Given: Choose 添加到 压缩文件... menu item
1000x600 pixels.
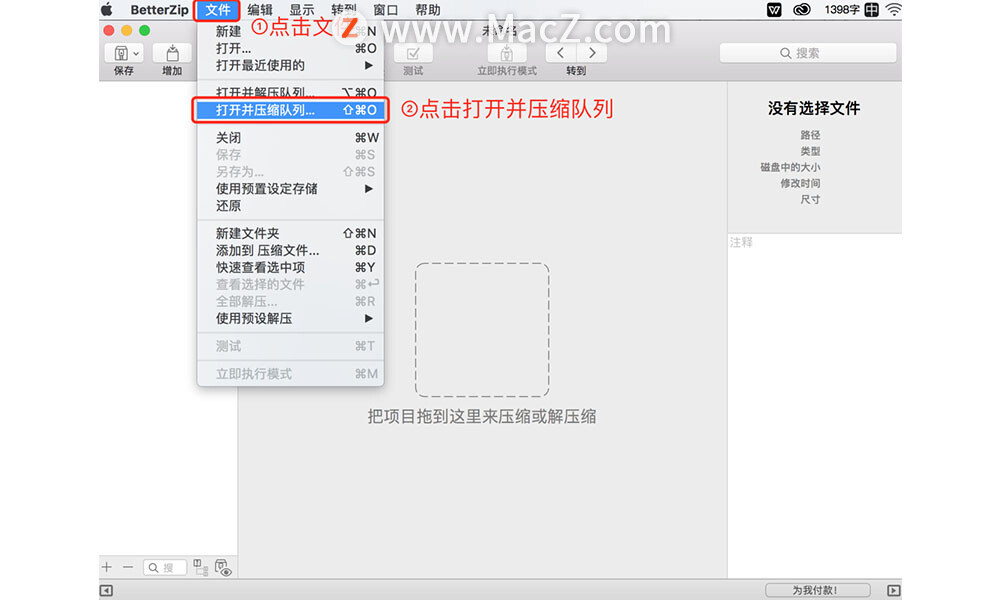Looking at the screenshot, I should coord(291,250).
